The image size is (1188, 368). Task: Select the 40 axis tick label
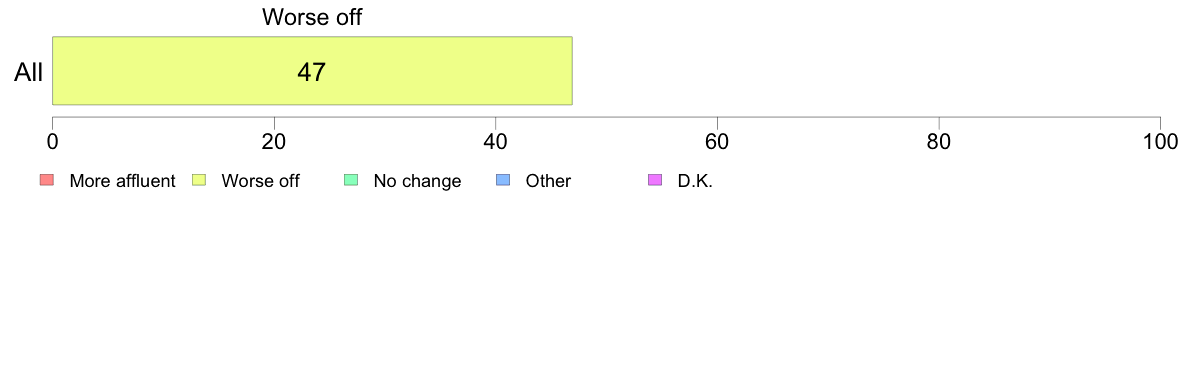[x=496, y=141]
